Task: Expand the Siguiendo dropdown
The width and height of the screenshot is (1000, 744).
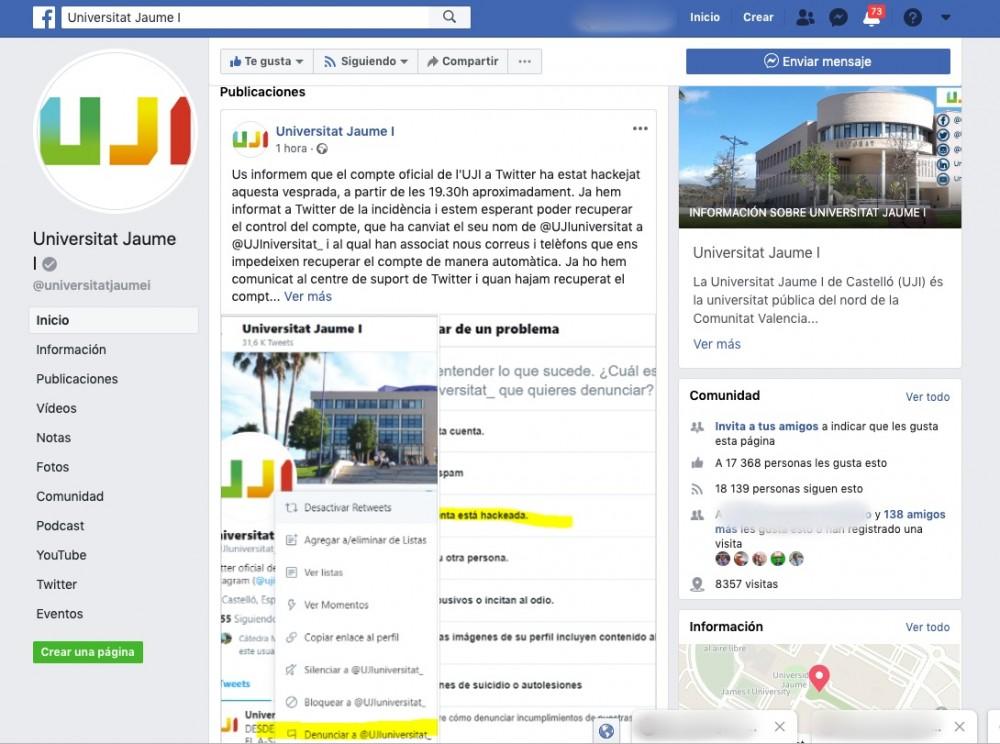Action: click(366, 61)
